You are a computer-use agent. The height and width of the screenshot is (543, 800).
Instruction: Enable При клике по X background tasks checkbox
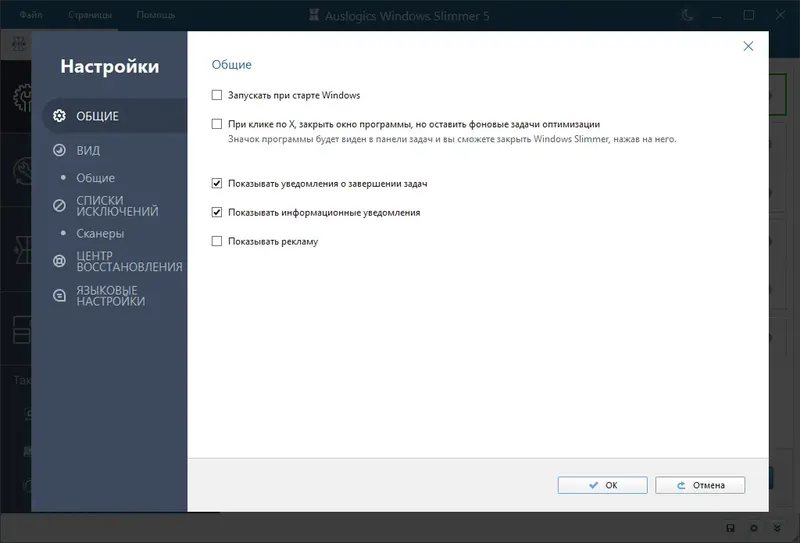point(217,124)
